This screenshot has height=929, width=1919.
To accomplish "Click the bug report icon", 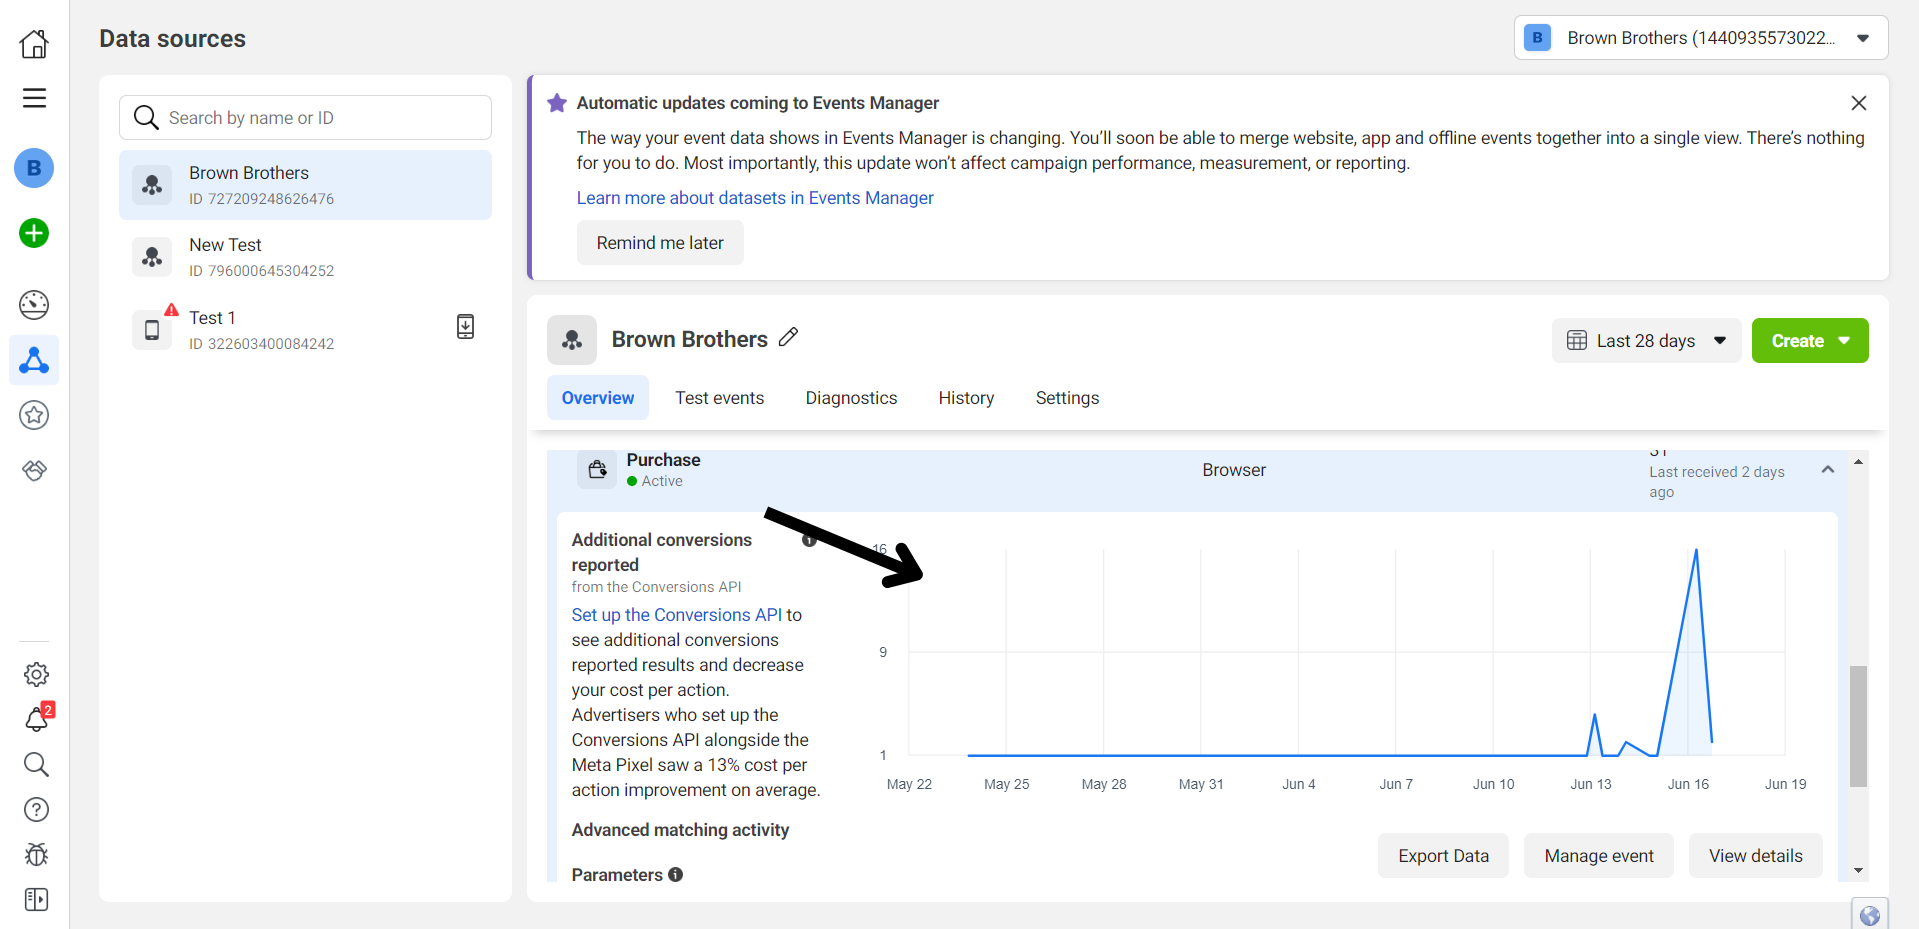I will [x=36, y=855].
